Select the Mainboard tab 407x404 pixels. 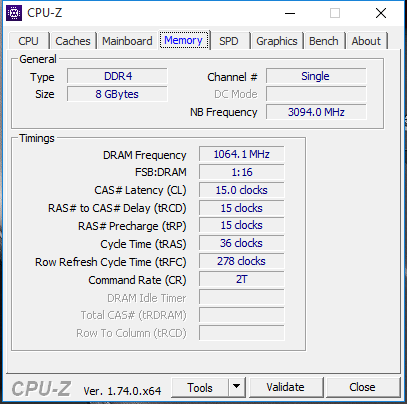point(127,41)
